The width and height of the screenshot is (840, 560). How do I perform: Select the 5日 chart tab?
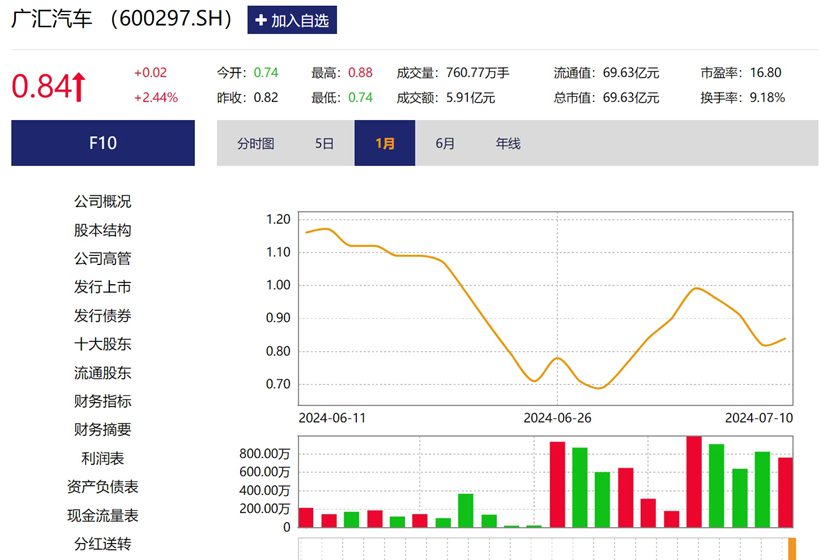pyautogui.click(x=324, y=144)
